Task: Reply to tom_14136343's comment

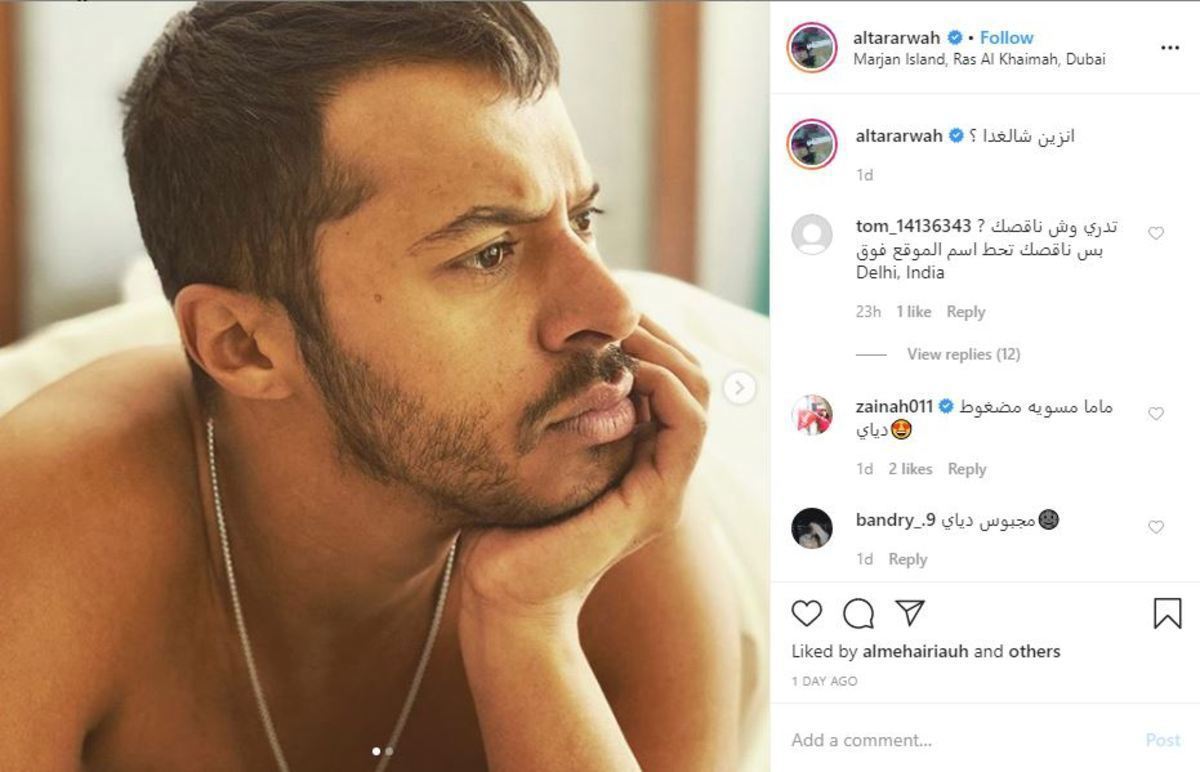Action: pos(965,312)
